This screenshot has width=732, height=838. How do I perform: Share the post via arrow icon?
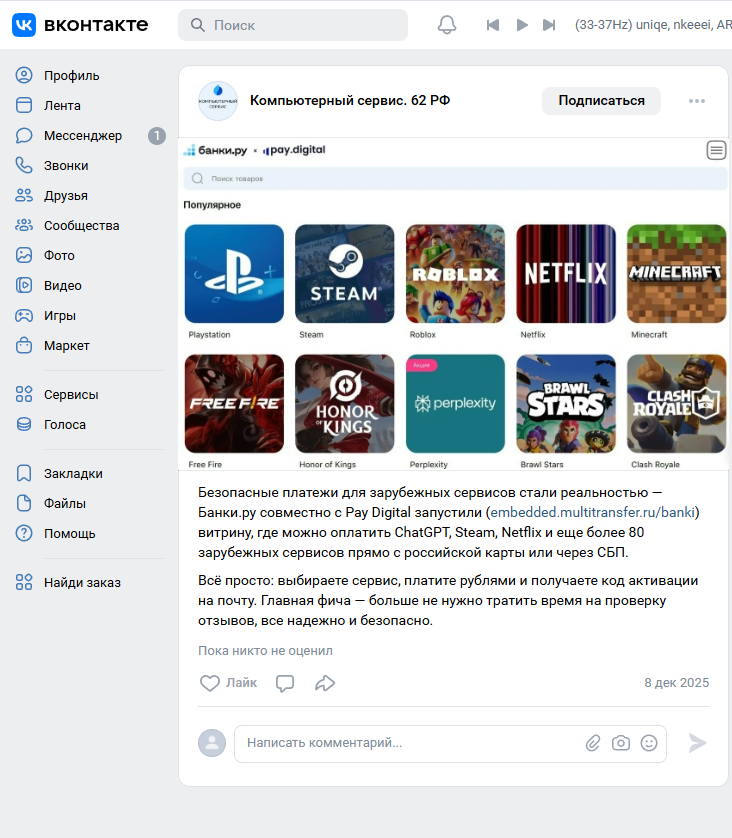point(325,683)
